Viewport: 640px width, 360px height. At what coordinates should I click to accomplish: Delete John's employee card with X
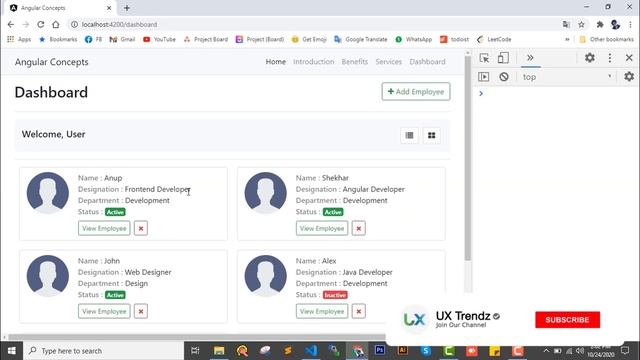click(141, 311)
